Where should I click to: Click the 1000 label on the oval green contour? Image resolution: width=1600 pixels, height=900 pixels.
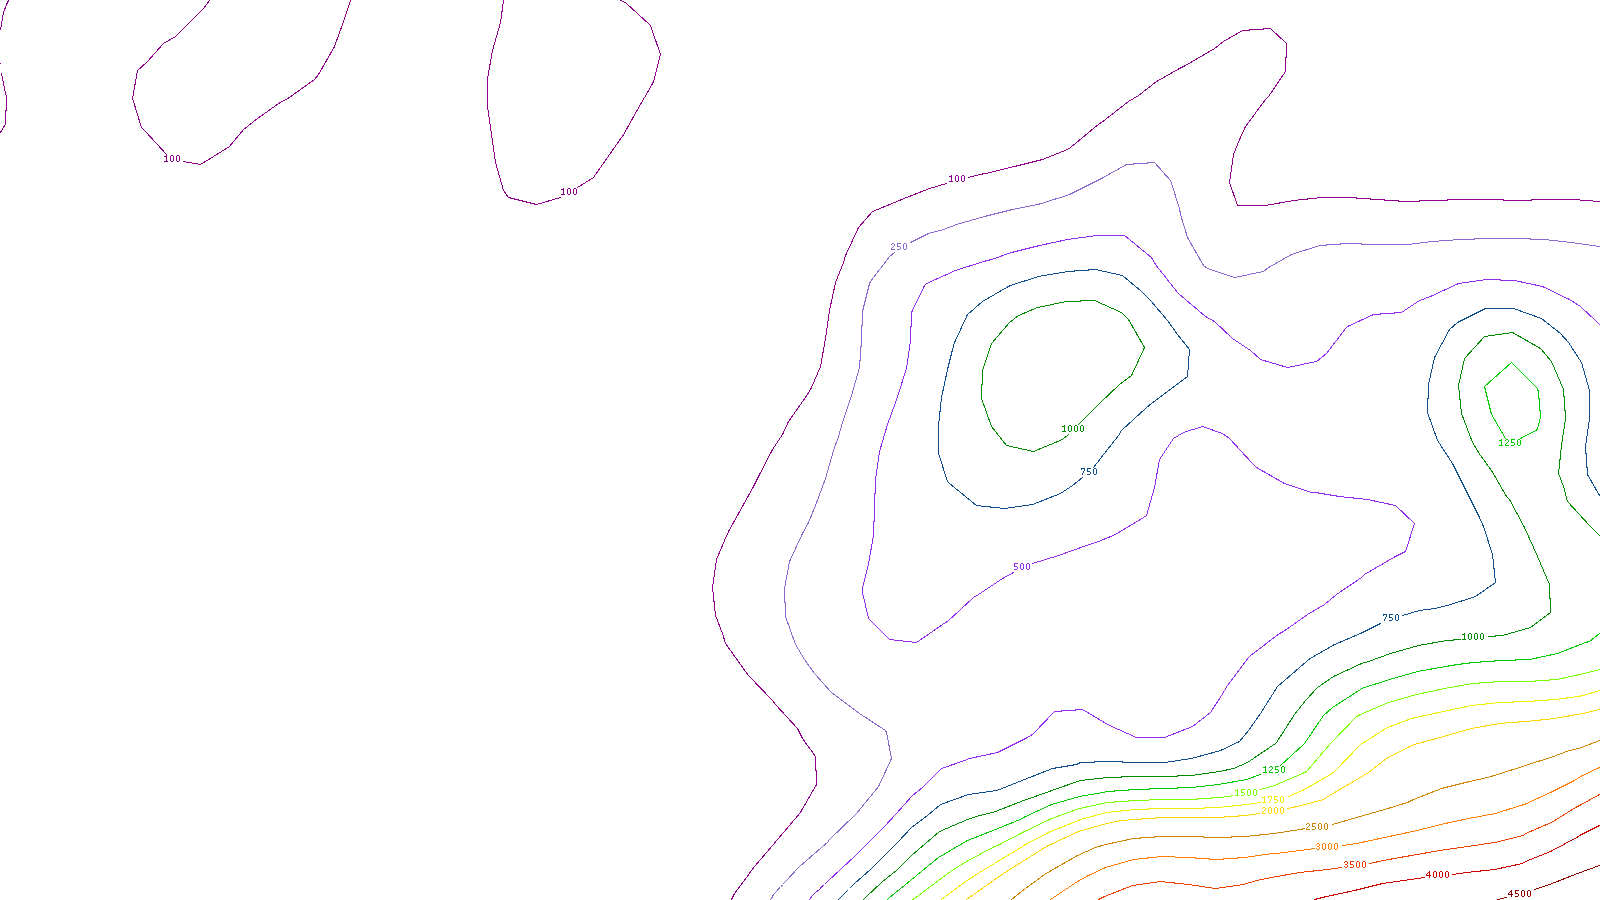click(1073, 429)
